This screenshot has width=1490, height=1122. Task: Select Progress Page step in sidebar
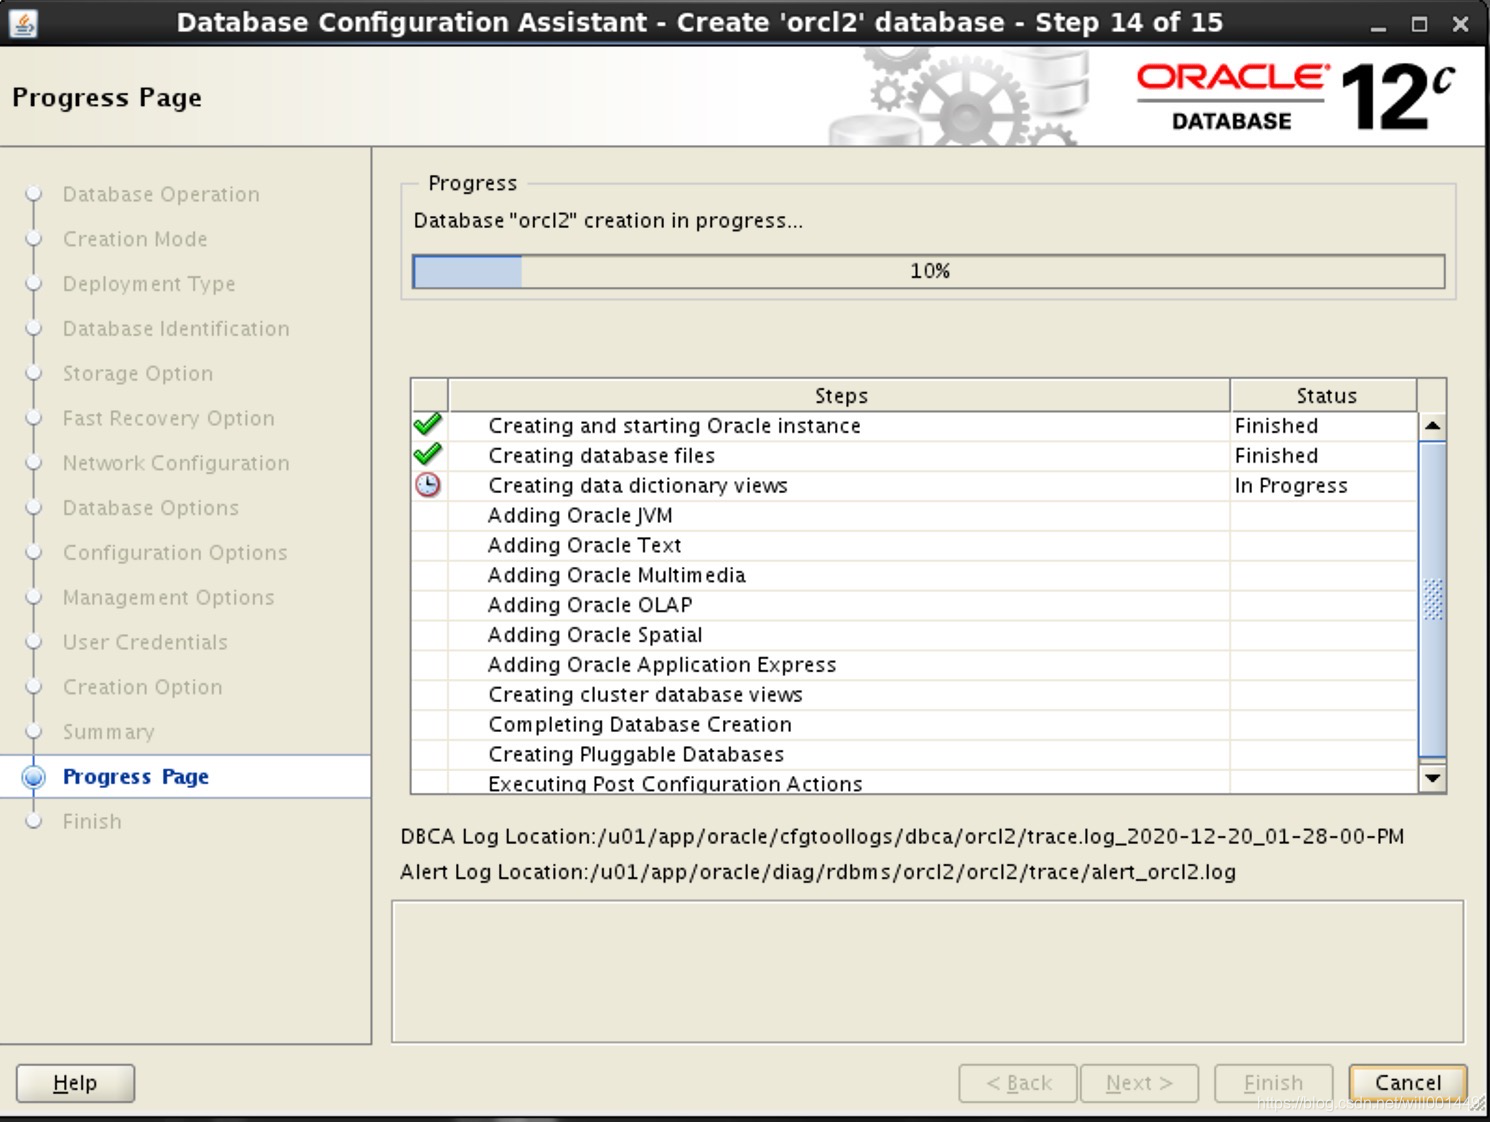tap(136, 777)
